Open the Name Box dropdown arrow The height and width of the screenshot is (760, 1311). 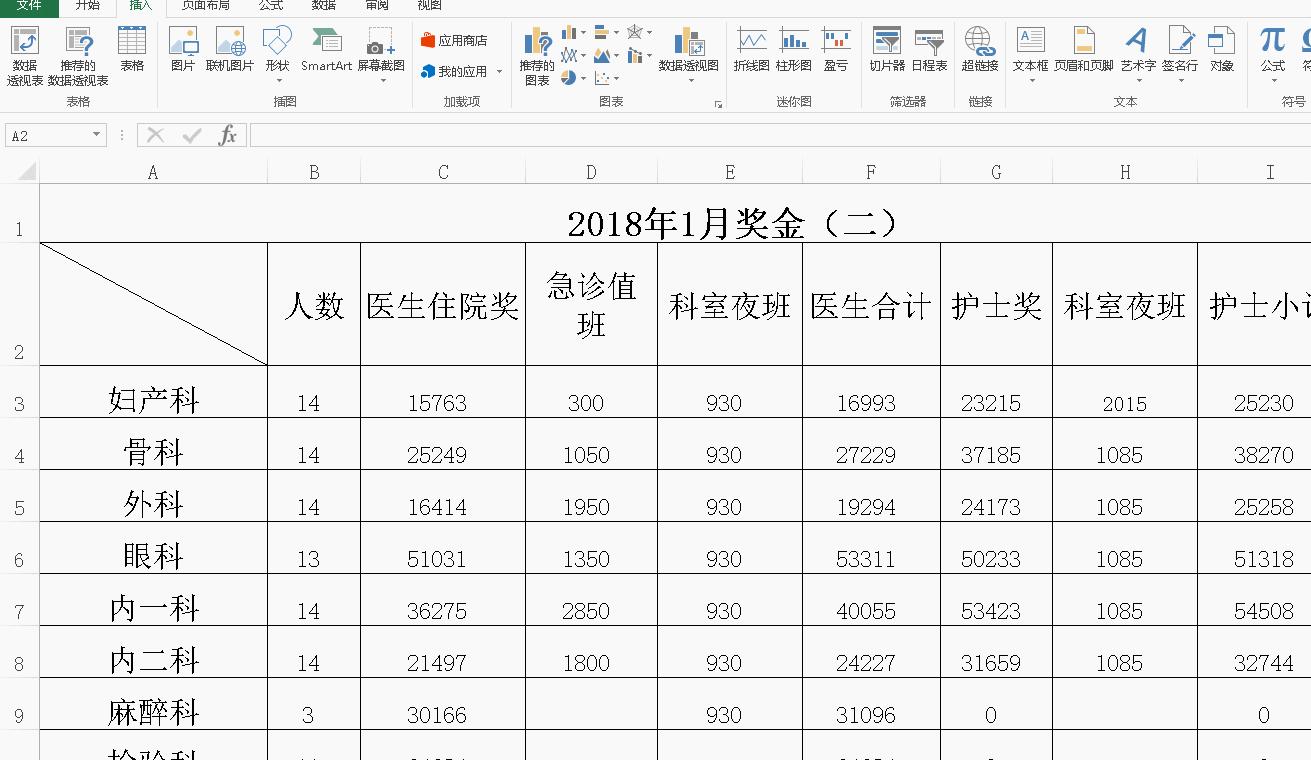click(x=96, y=134)
